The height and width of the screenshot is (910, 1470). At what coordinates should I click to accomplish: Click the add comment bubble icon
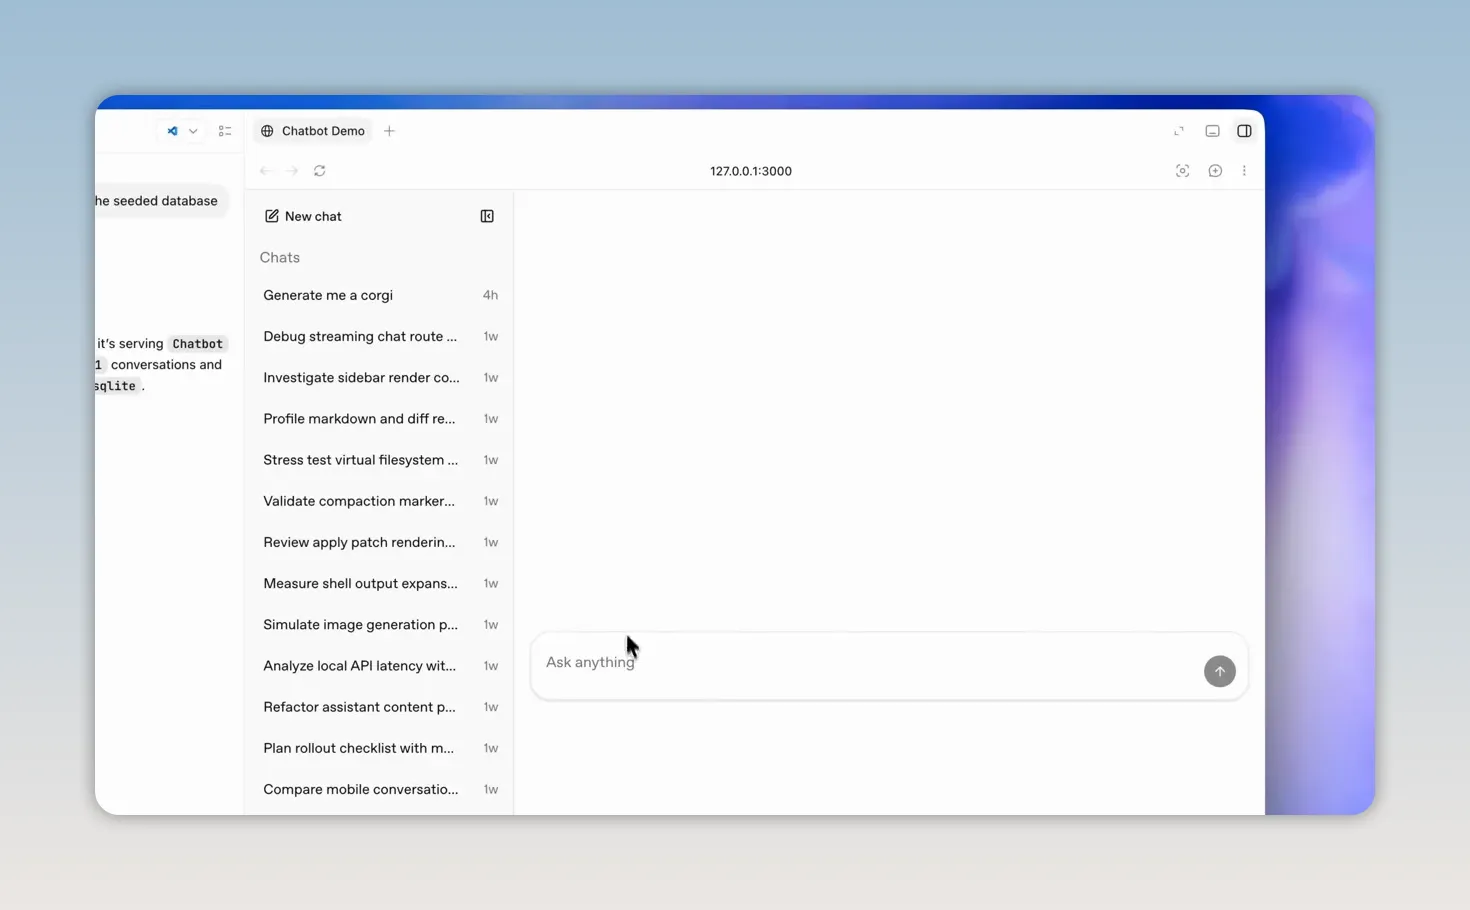pyautogui.click(x=1215, y=171)
